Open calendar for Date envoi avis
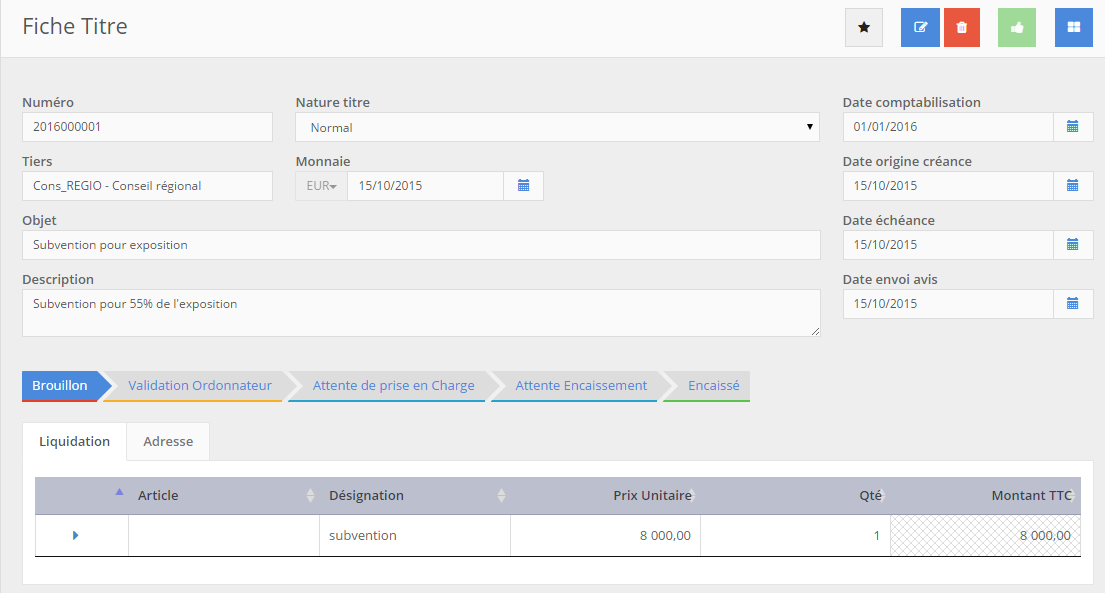This screenshot has height=593, width=1105. coord(1072,304)
